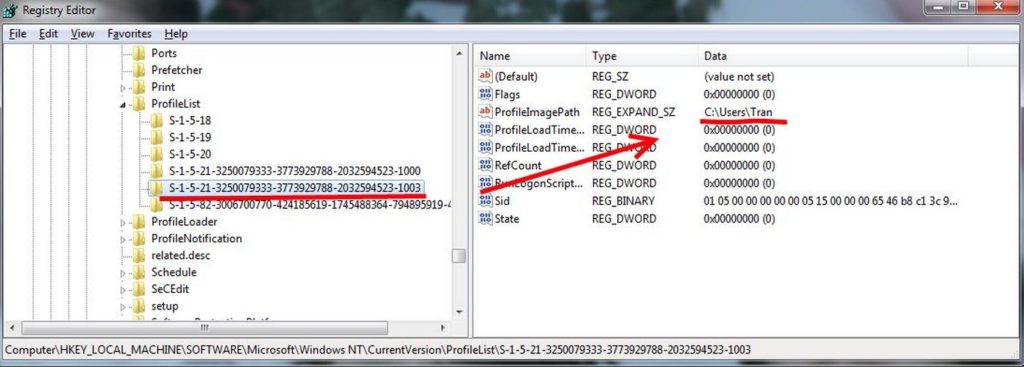Screen dimensions: 1024x367
Task: Open the File menu
Action: click(18, 34)
